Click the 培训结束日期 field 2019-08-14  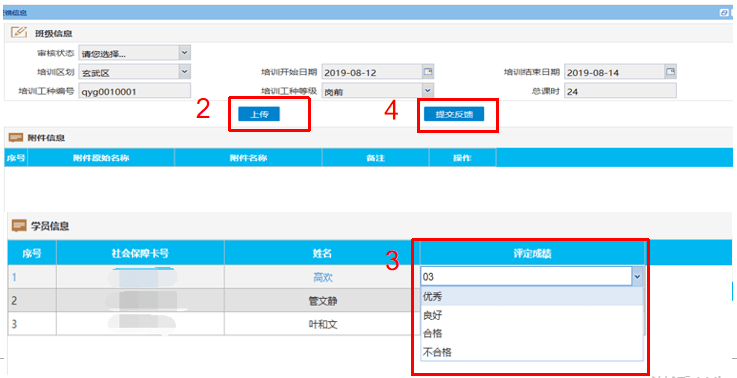pos(614,72)
